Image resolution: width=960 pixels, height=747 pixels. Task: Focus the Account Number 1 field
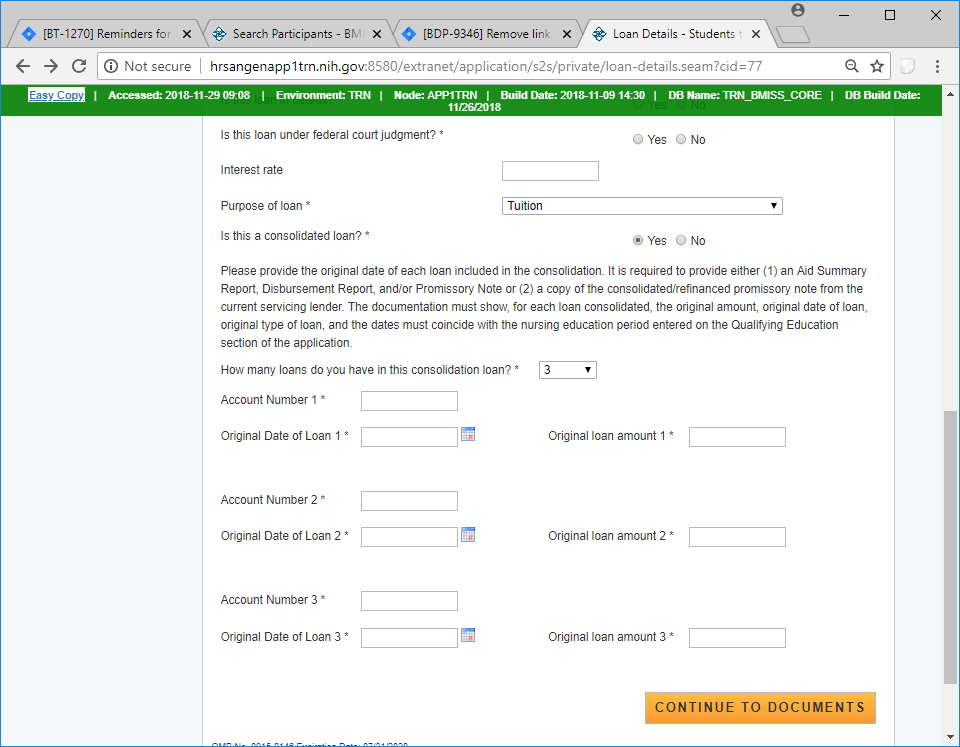point(409,401)
